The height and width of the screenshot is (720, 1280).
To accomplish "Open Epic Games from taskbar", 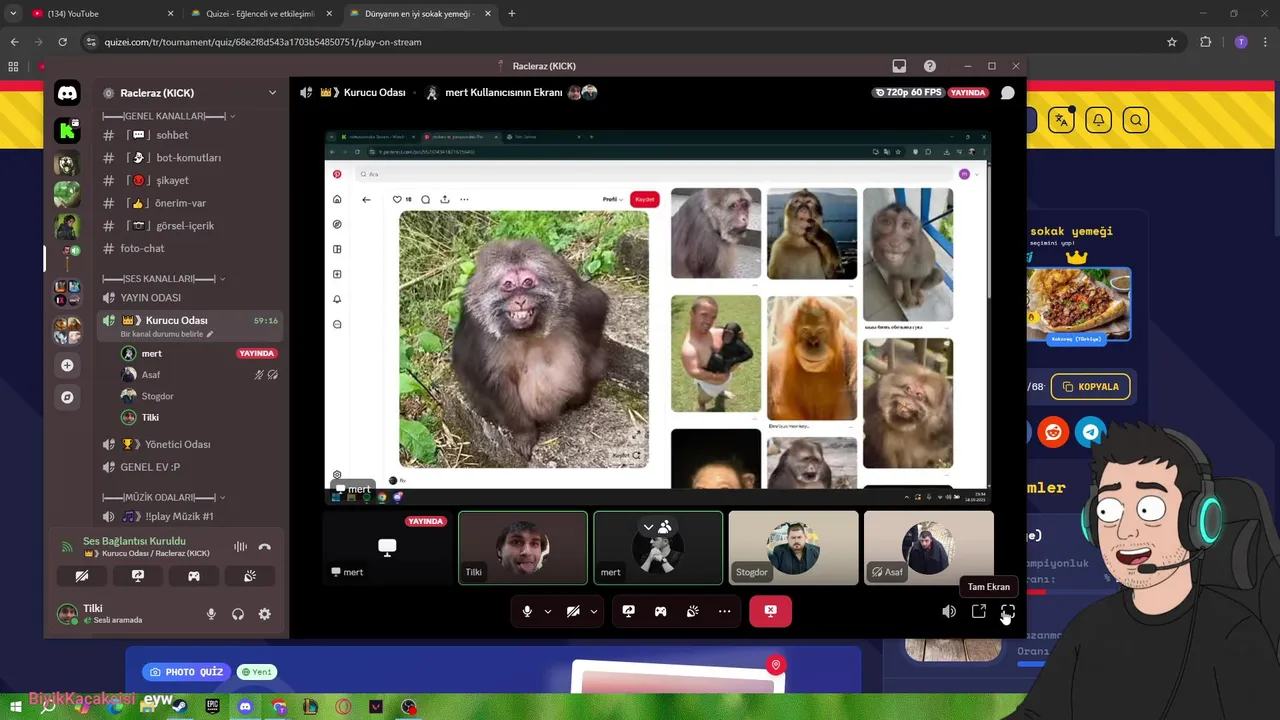I will tap(212, 706).
